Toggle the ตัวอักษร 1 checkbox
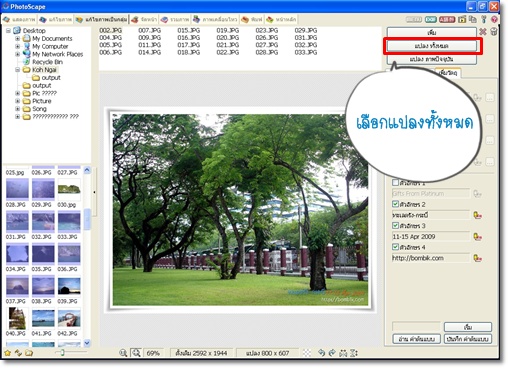 point(395,183)
